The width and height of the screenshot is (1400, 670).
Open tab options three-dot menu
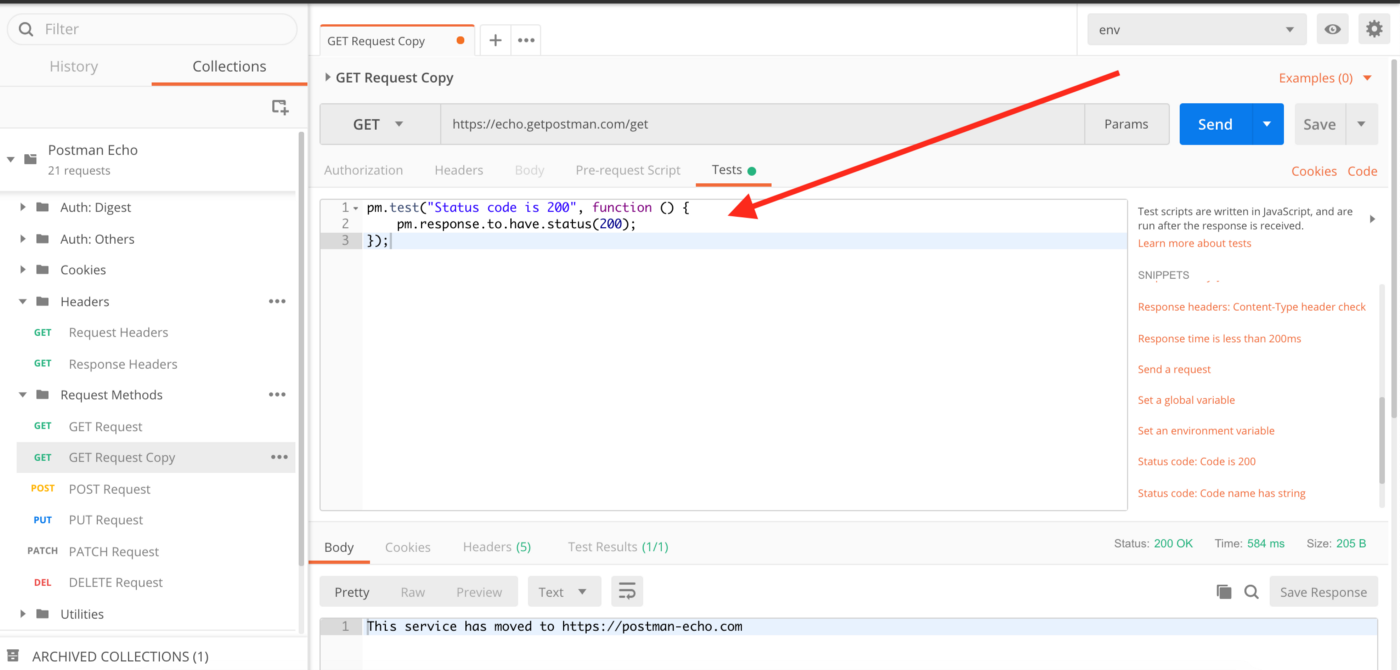click(x=526, y=41)
